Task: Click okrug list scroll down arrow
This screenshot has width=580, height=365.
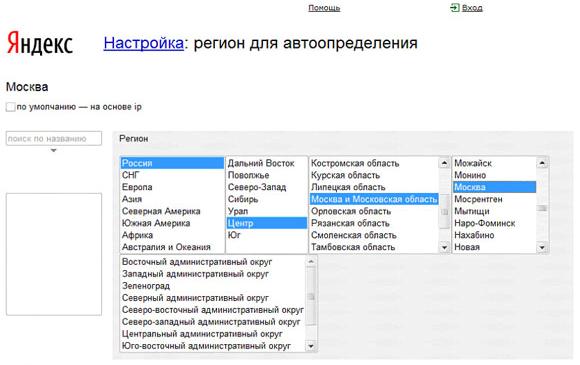Action: pos(311,346)
